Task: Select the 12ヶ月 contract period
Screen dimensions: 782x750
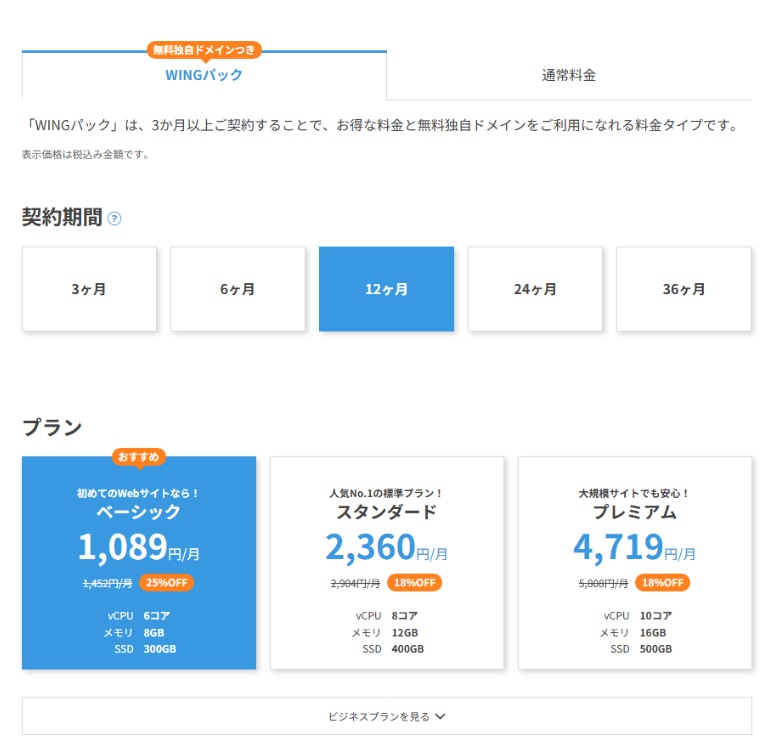Action: coord(387,289)
